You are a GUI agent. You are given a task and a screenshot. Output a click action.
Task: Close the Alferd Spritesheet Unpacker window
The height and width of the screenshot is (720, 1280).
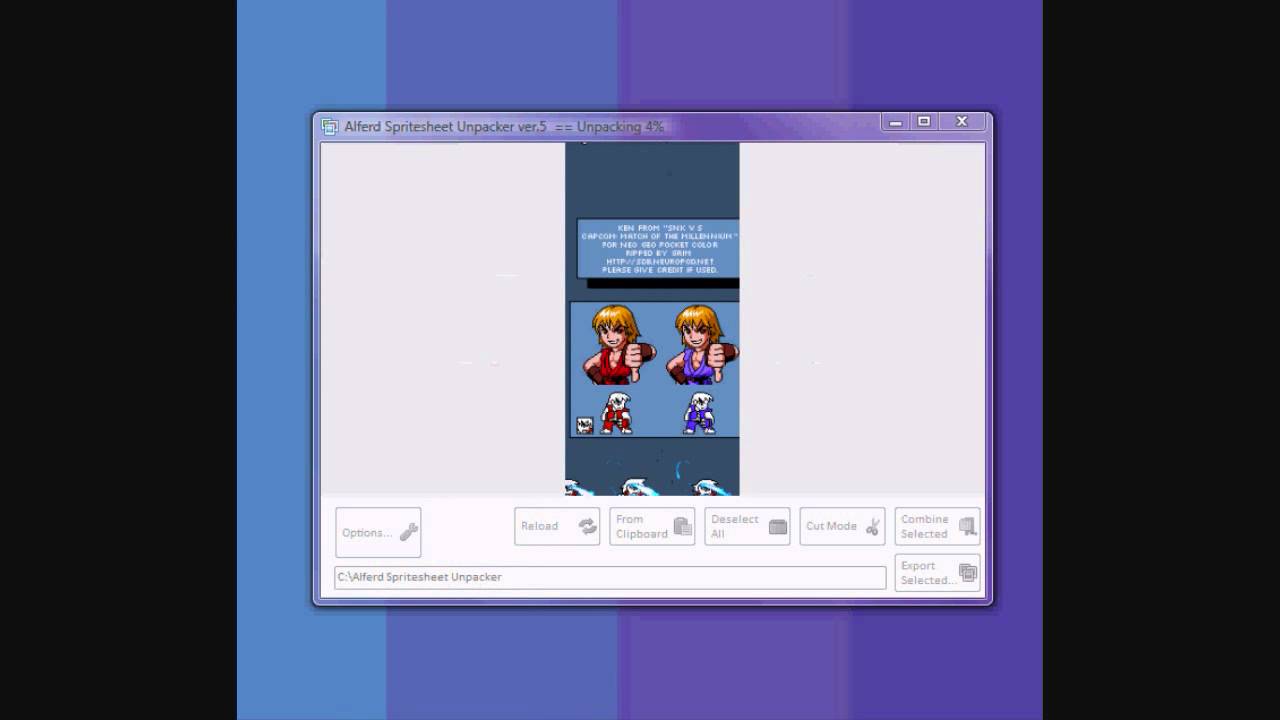(962, 122)
